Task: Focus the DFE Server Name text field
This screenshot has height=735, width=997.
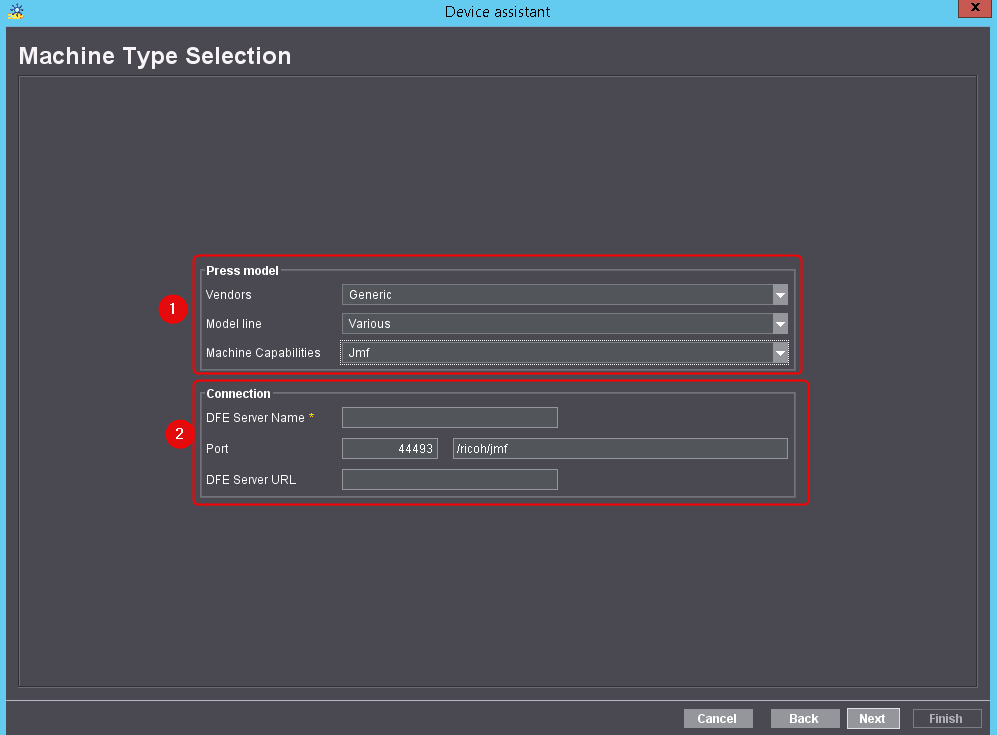Action: point(449,418)
